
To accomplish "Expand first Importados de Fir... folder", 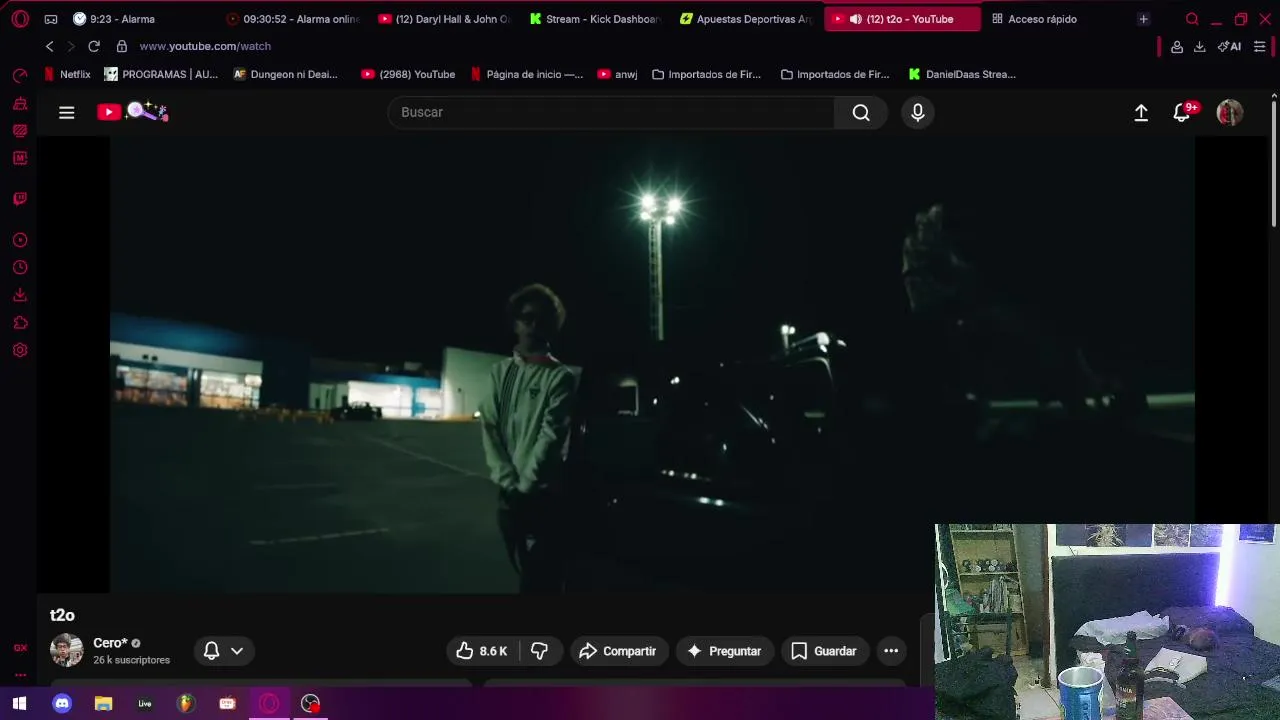I will pos(706,74).
